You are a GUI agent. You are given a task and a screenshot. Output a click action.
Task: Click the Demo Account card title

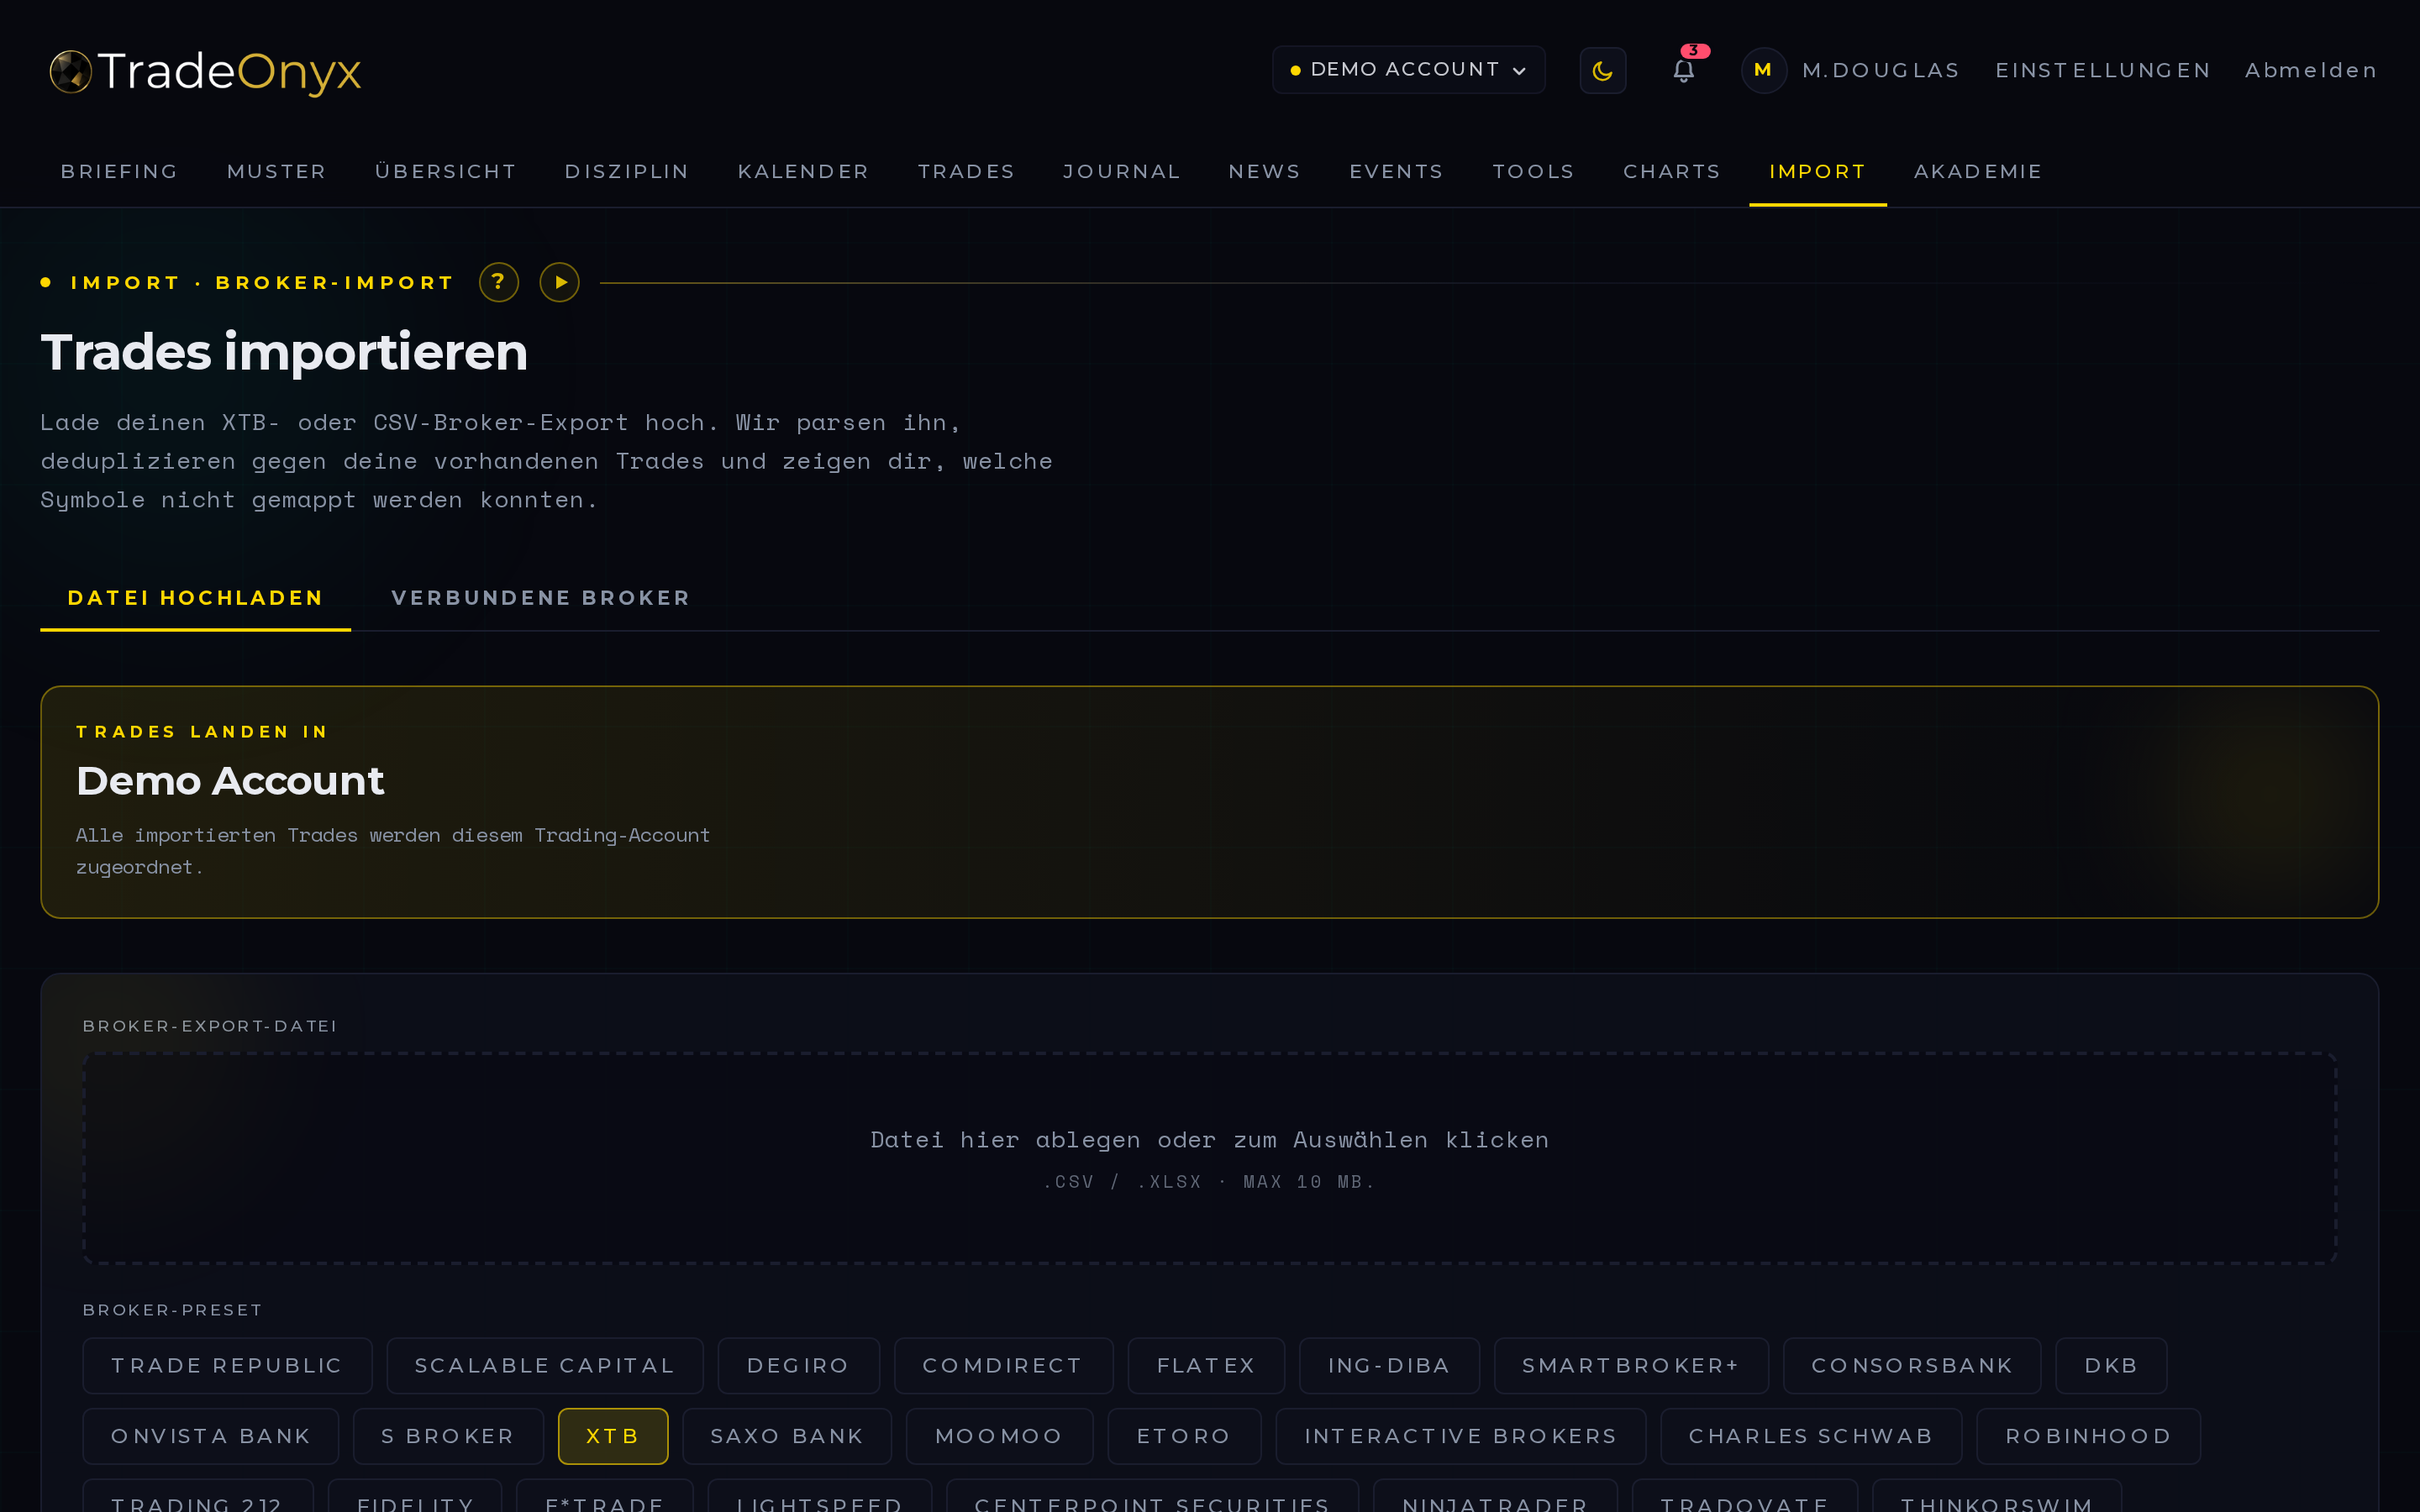pyautogui.click(x=230, y=780)
